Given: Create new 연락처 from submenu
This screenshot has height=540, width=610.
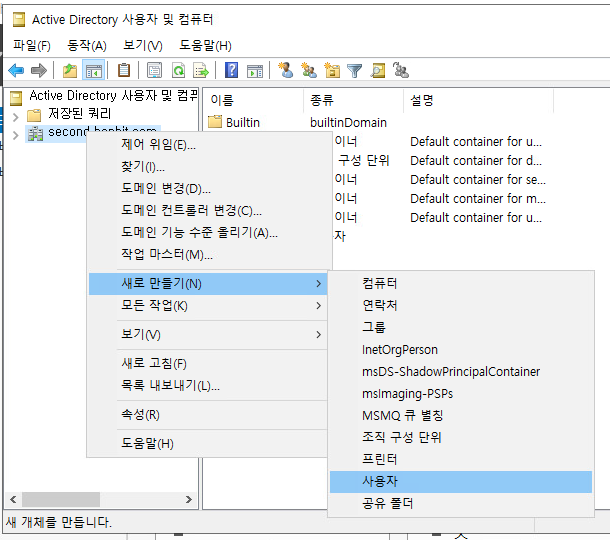Looking at the screenshot, I should point(461,305).
